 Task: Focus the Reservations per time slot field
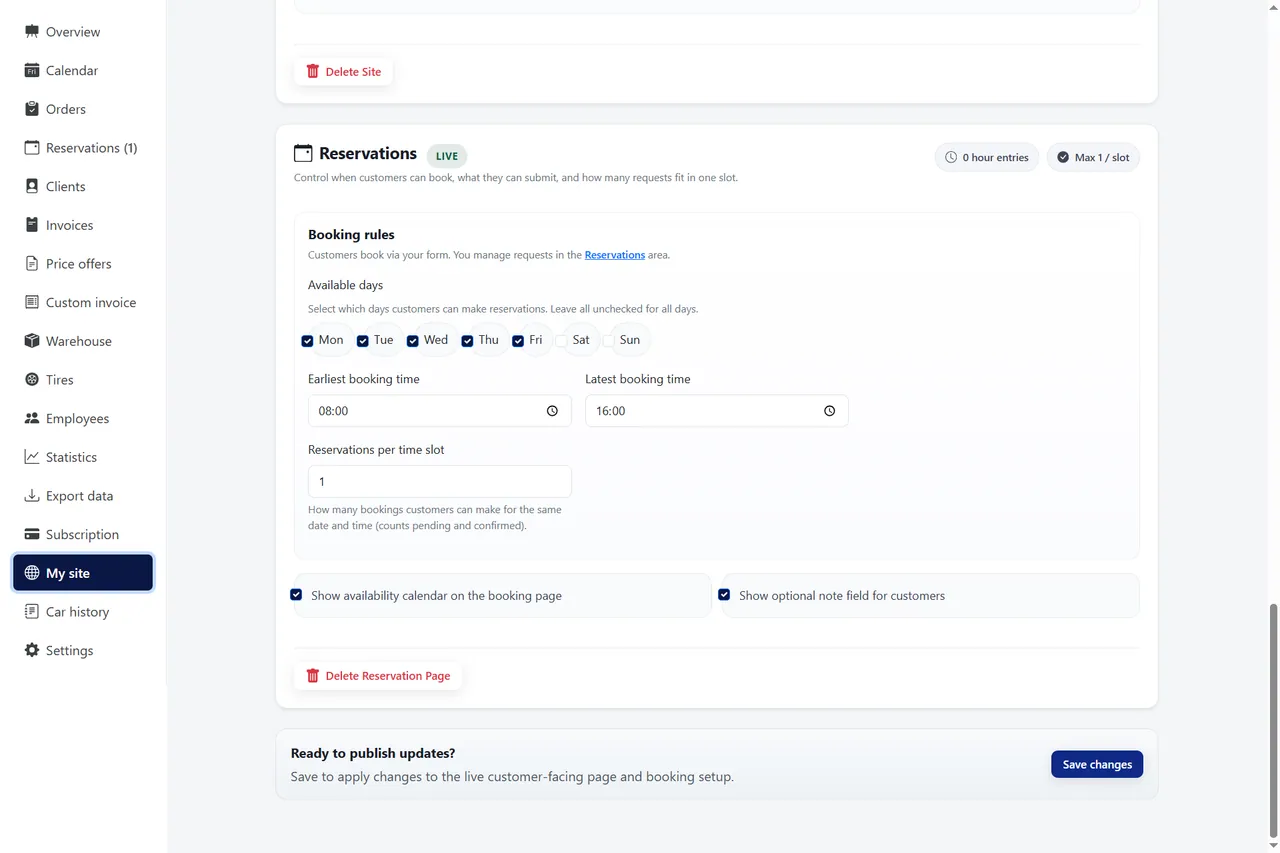click(440, 481)
